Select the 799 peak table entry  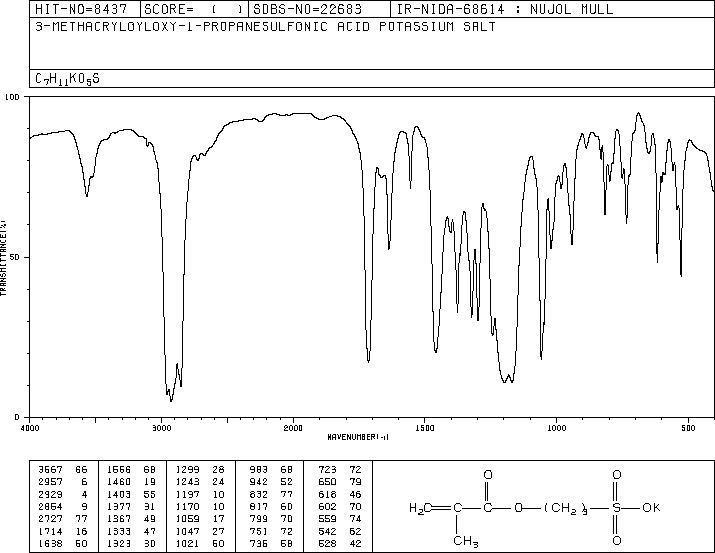pyautogui.click(x=271, y=519)
